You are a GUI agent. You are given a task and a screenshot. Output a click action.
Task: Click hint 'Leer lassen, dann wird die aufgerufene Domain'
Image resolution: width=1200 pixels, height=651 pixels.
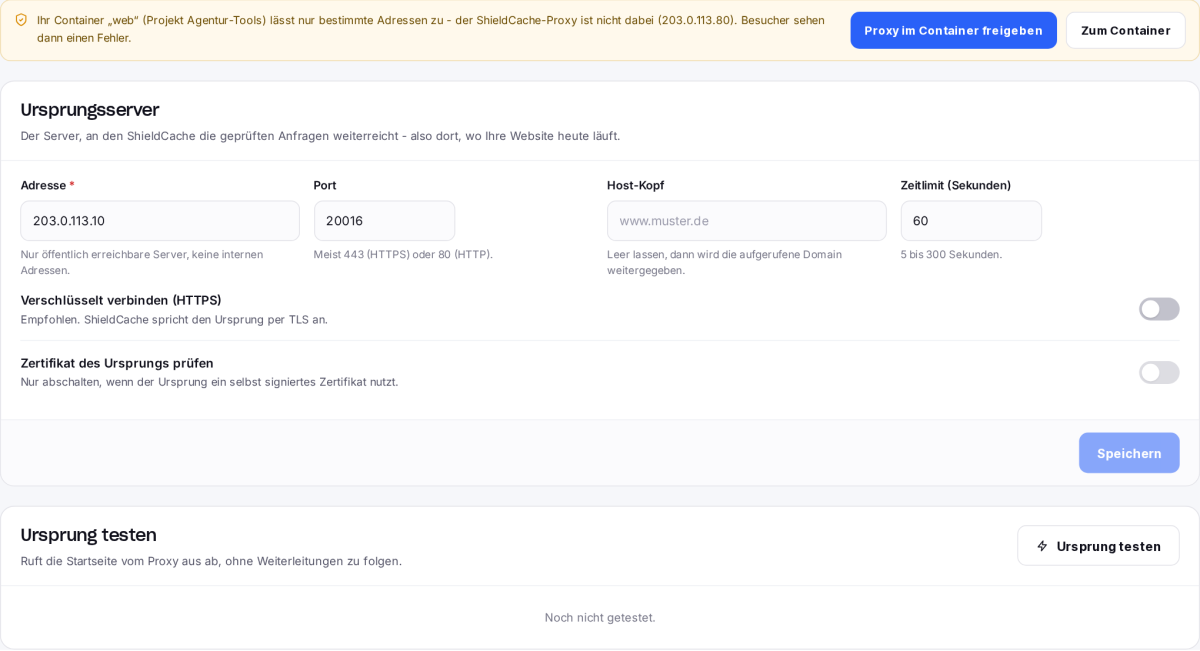click(724, 262)
